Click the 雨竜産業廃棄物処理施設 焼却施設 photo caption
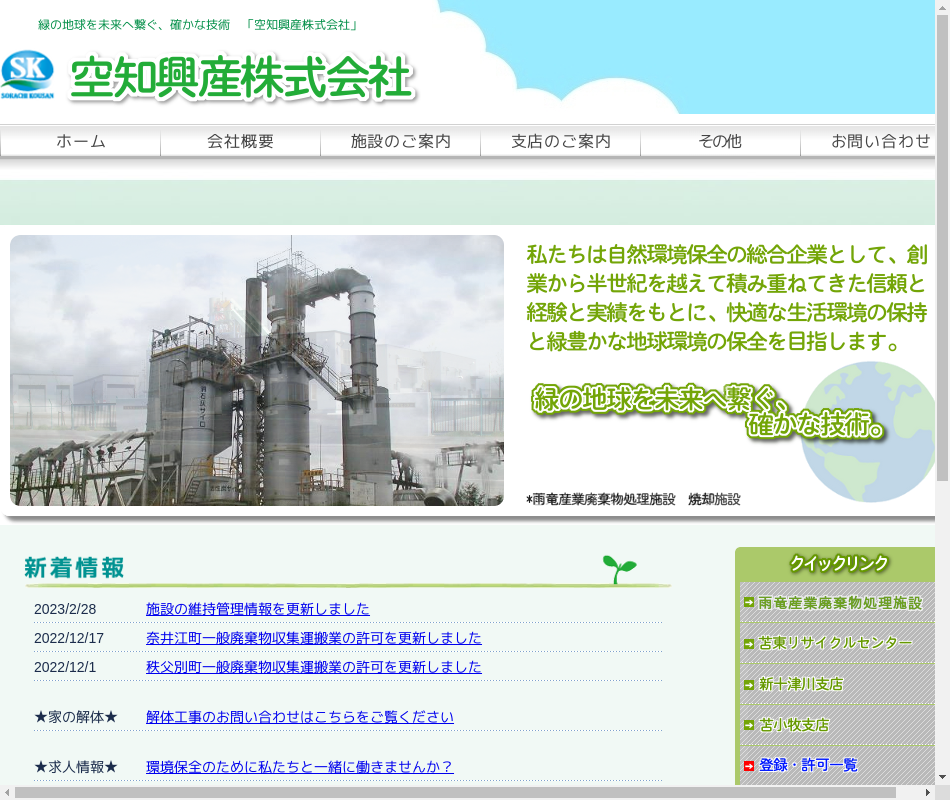The height and width of the screenshot is (800, 950). [633, 499]
